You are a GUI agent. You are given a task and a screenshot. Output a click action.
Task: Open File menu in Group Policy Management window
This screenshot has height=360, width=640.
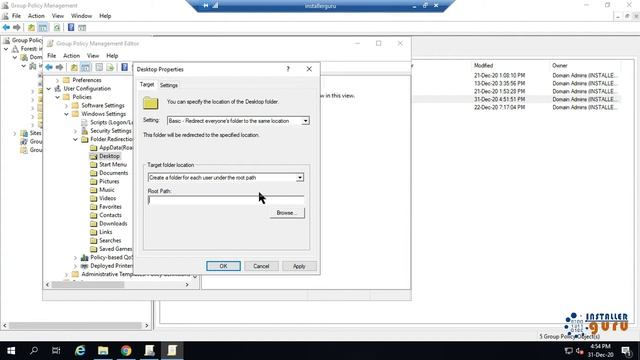coord(16,16)
